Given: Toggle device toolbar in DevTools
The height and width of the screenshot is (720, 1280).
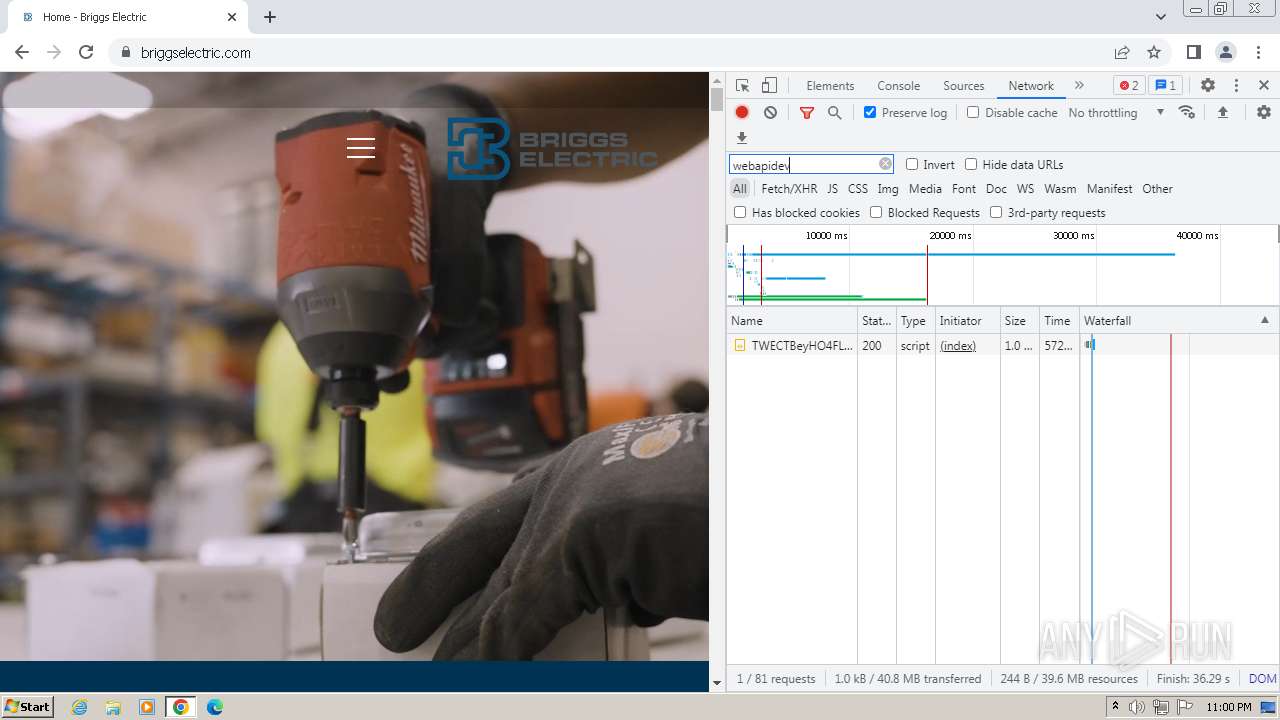Looking at the screenshot, I should tap(769, 86).
